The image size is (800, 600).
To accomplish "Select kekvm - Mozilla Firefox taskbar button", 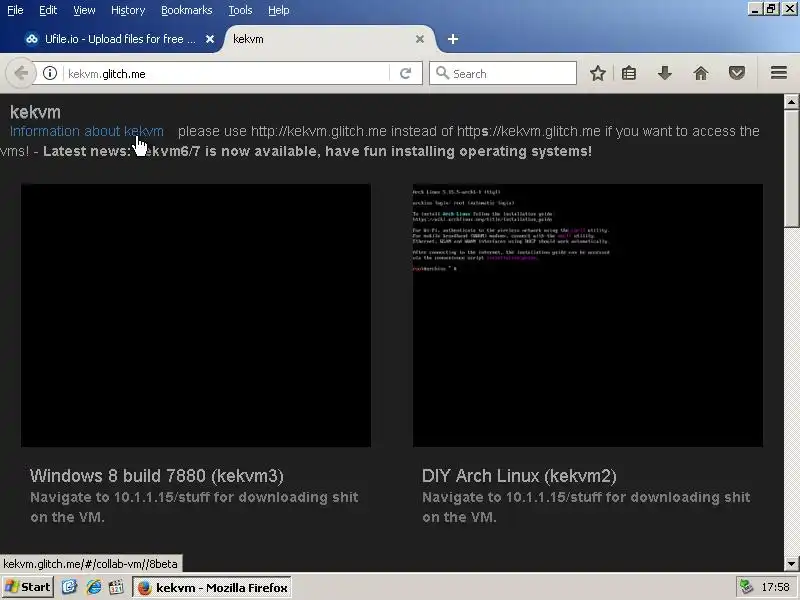I will tap(212, 588).
